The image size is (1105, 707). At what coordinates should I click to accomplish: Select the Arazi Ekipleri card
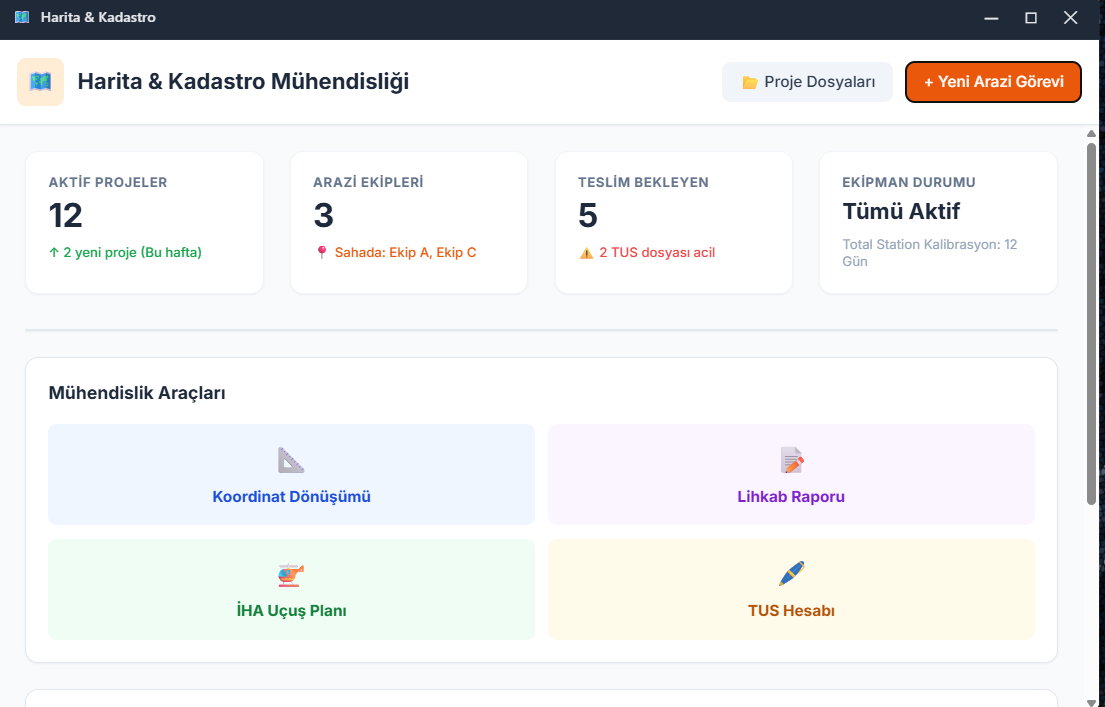[408, 222]
